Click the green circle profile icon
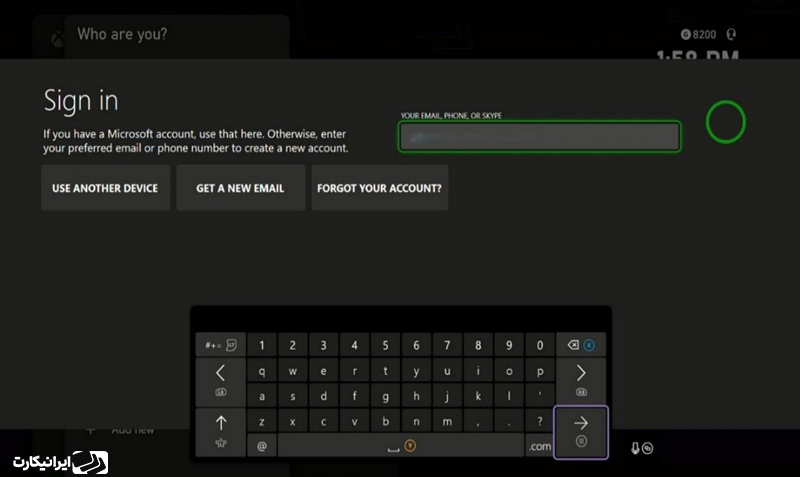The width and height of the screenshot is (800, 477). (x=725, y=122)
